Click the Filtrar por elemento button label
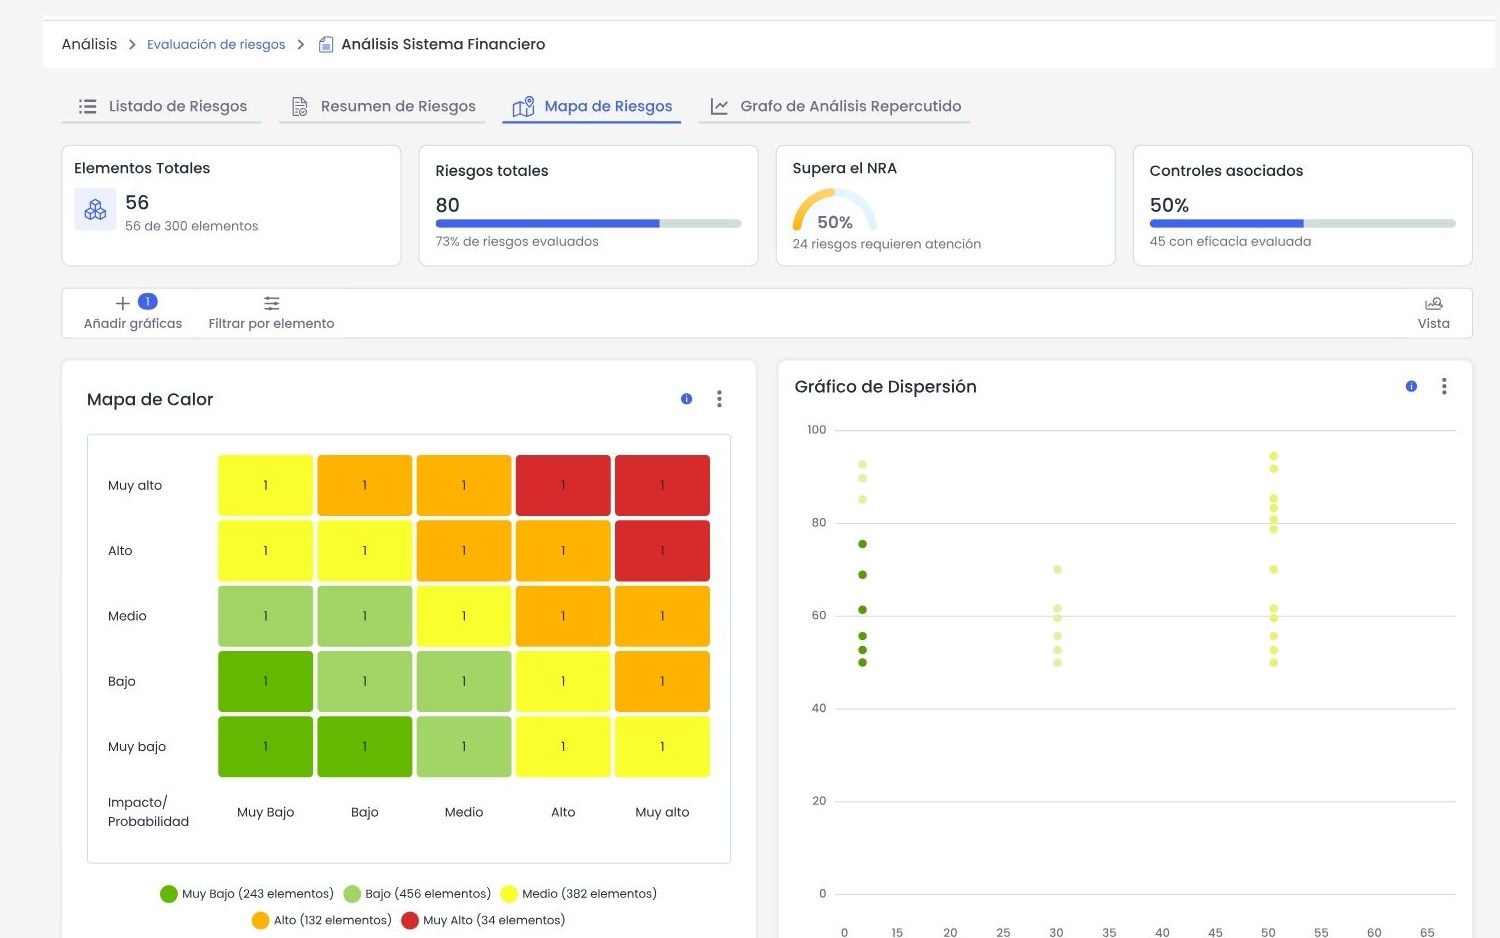Image resolution: width=1500 pixels, height=938 pixels. [x=271, y=323]
